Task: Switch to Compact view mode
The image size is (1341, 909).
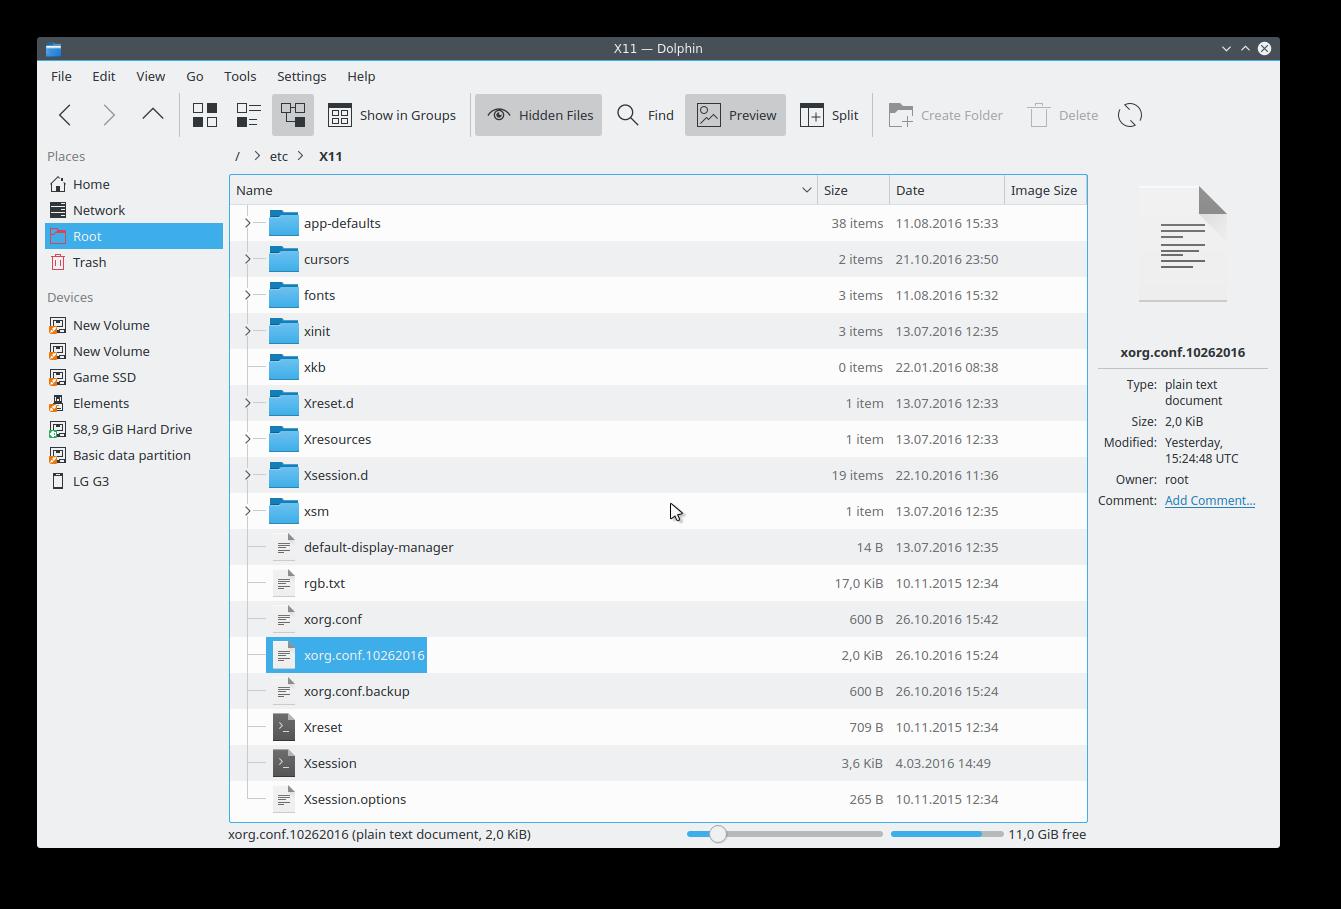Action: (248, 115)
